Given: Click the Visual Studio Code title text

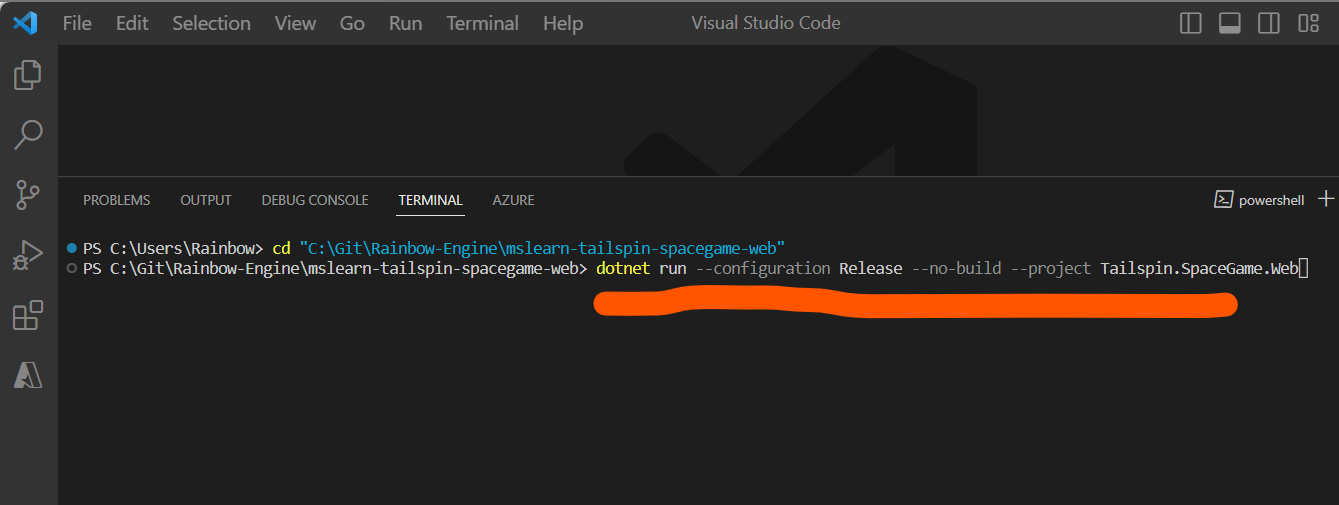Looking at the screenshot, I should point(766,23).
